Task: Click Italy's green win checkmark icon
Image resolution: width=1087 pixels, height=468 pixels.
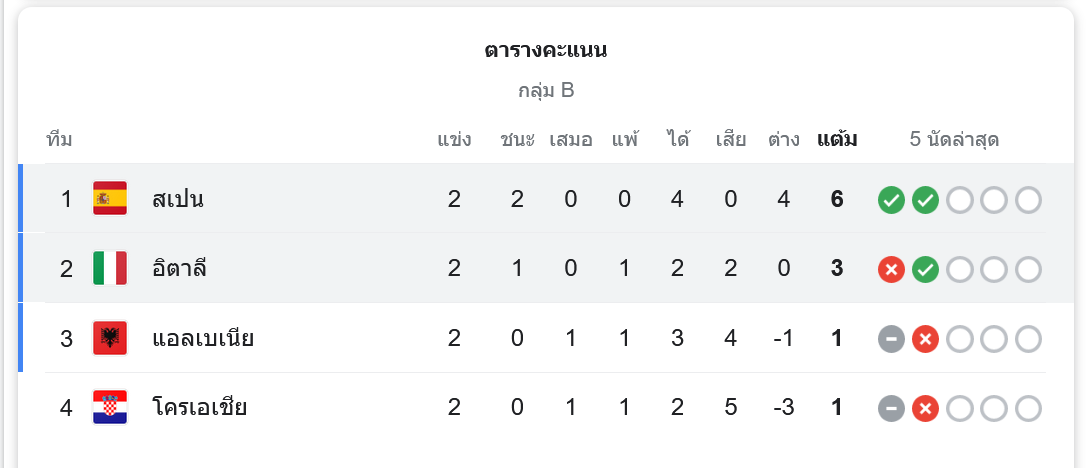Action: [x=926, y=269]
